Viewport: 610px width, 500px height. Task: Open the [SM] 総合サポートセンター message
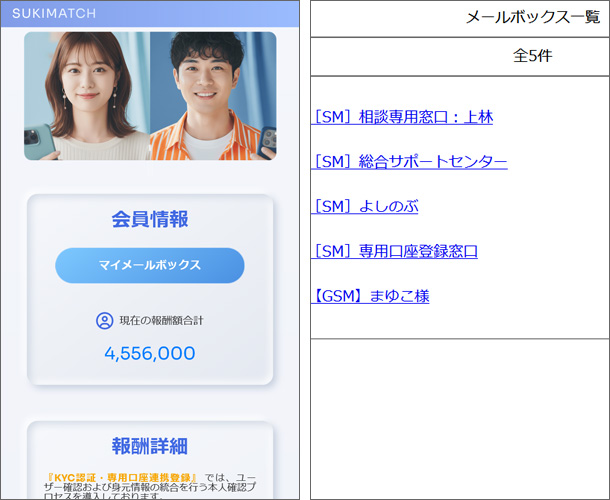(409, 162)
